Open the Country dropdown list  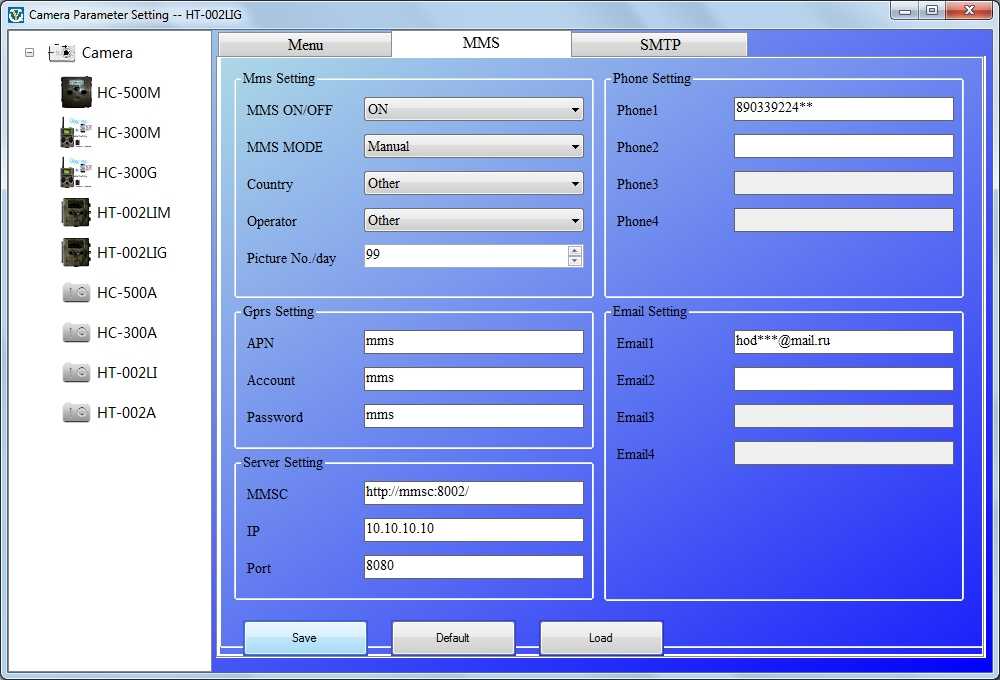click(x=575, y=184)
